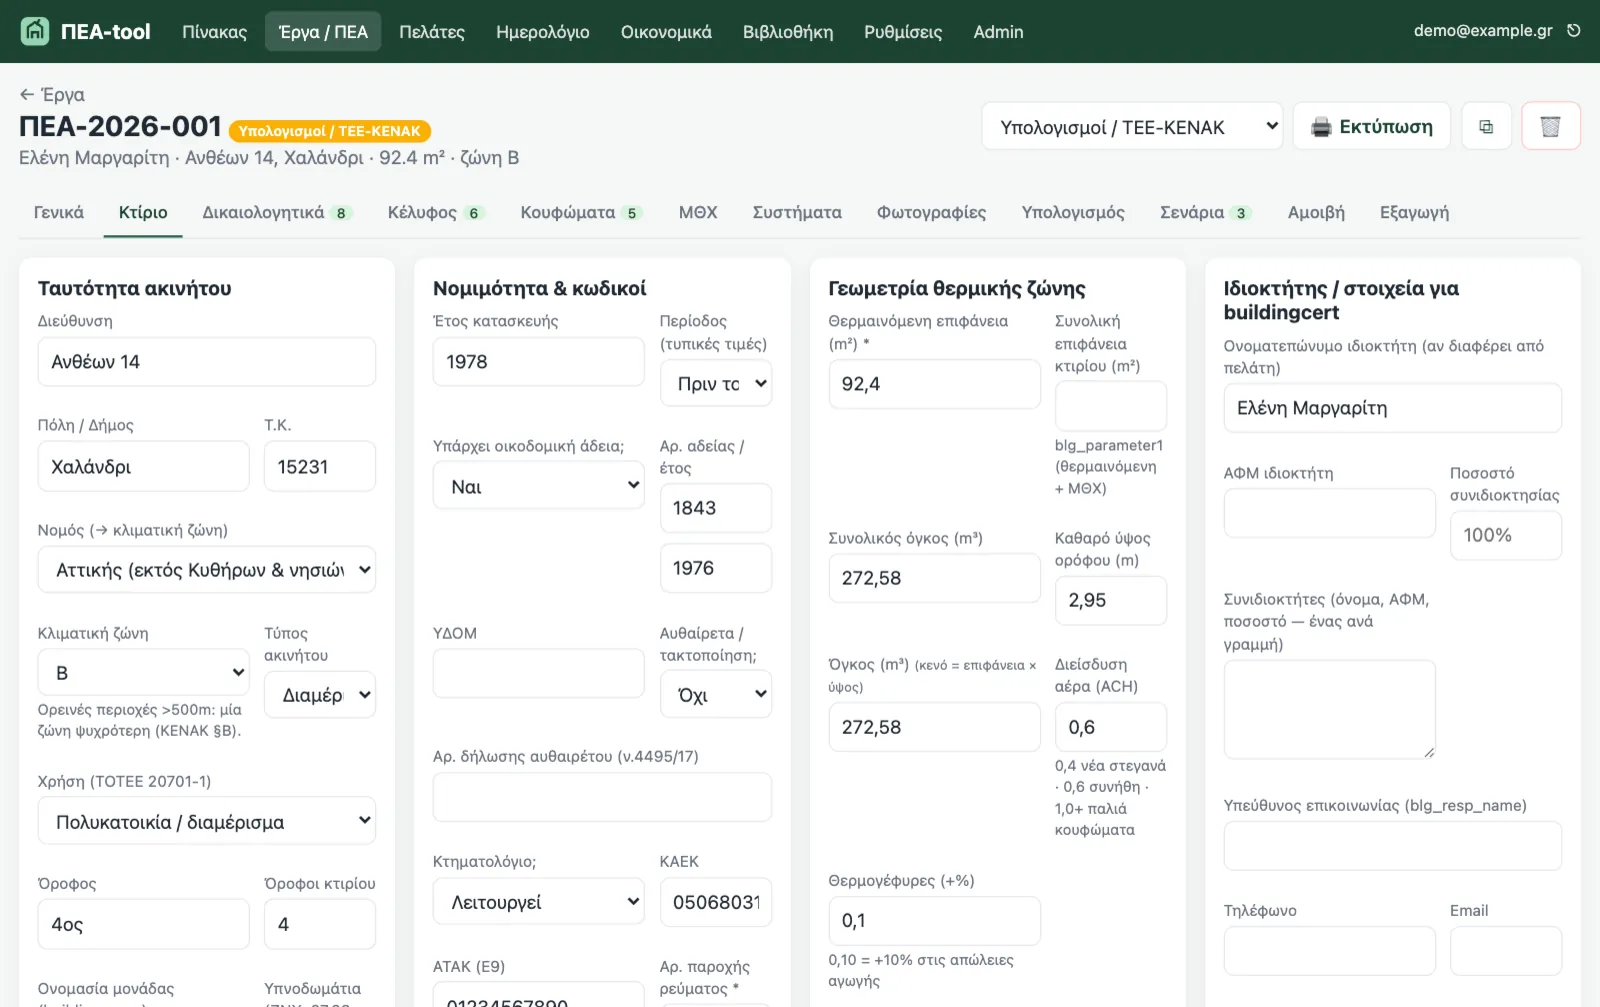This screenshot has height=1007, width=1600.
Task: Open Βιβλιοθήκη in the top navigation
Action: (x=788, y=32)
